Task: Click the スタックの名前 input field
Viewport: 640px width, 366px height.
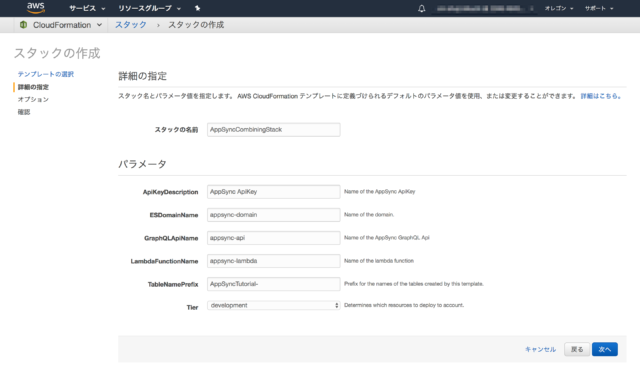Action: [273, 130]
